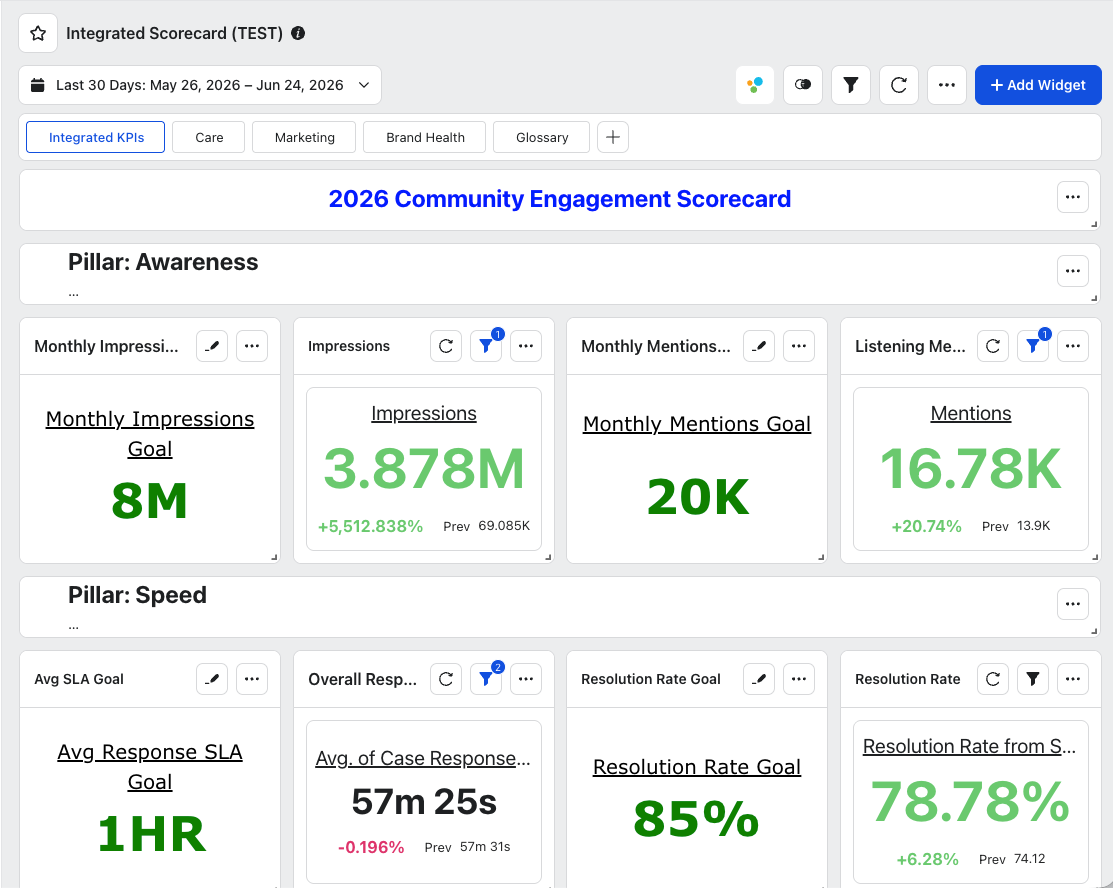The image size is (1113, 888).
Task: Open more options on Overall Response widget
Action: [x=526, y=679]
